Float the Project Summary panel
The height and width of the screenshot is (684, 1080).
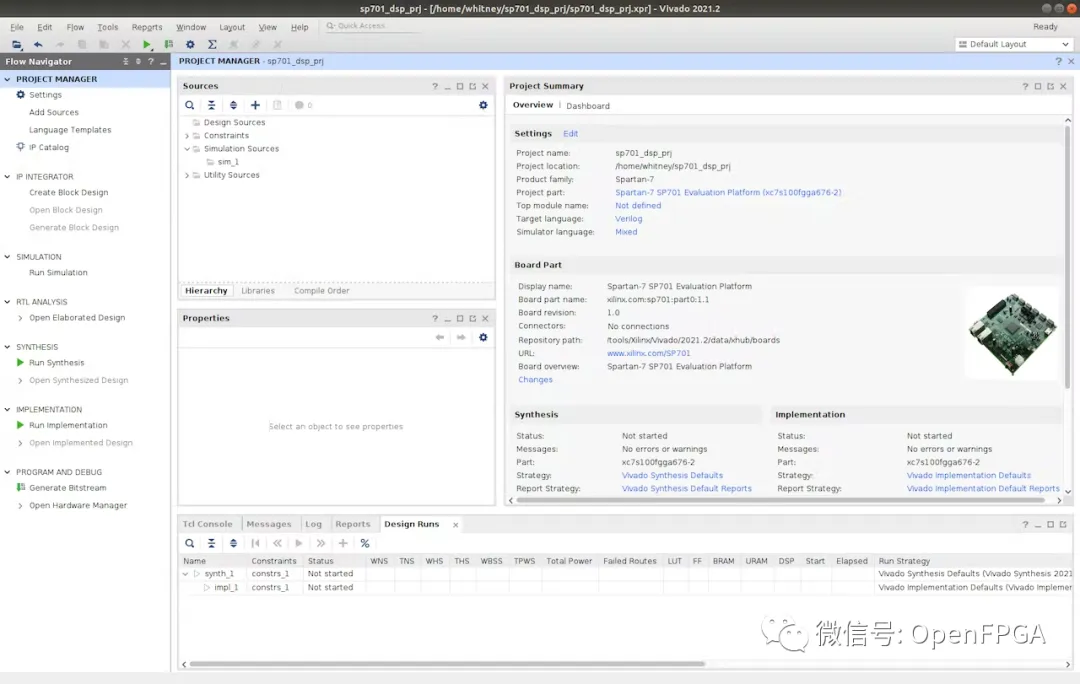pos(1050,86)
